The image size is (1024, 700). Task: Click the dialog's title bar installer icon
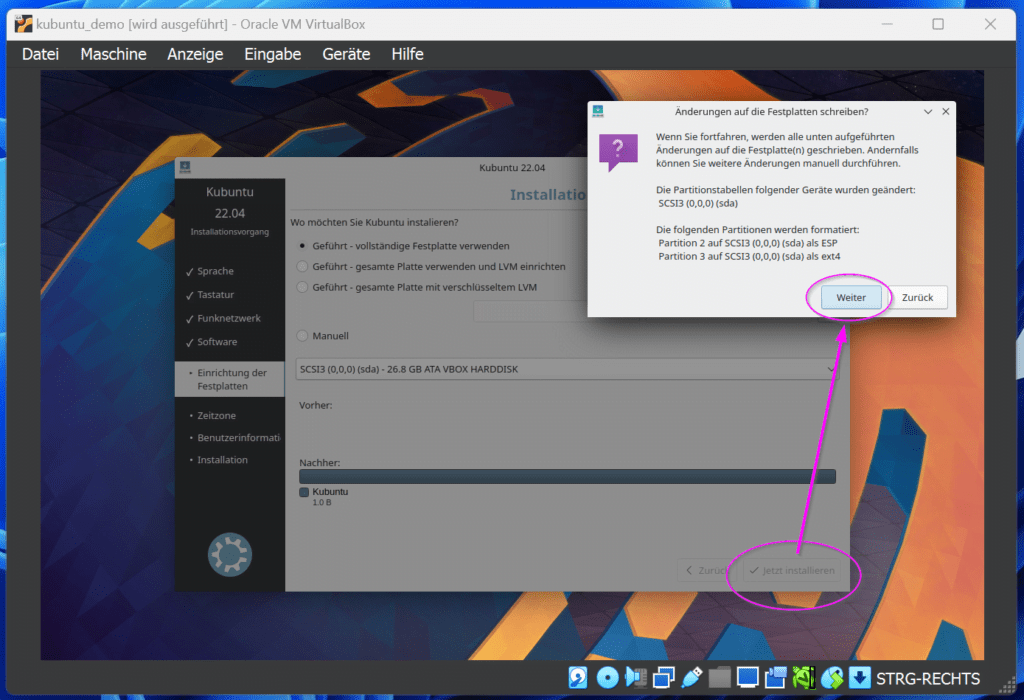pos(598,112)
